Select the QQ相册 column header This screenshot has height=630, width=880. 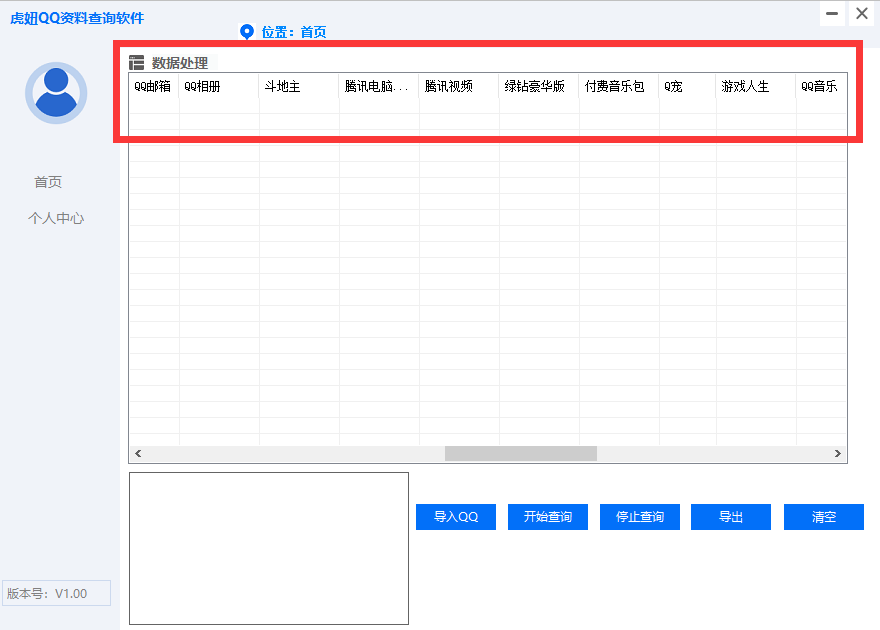[219, 86]
